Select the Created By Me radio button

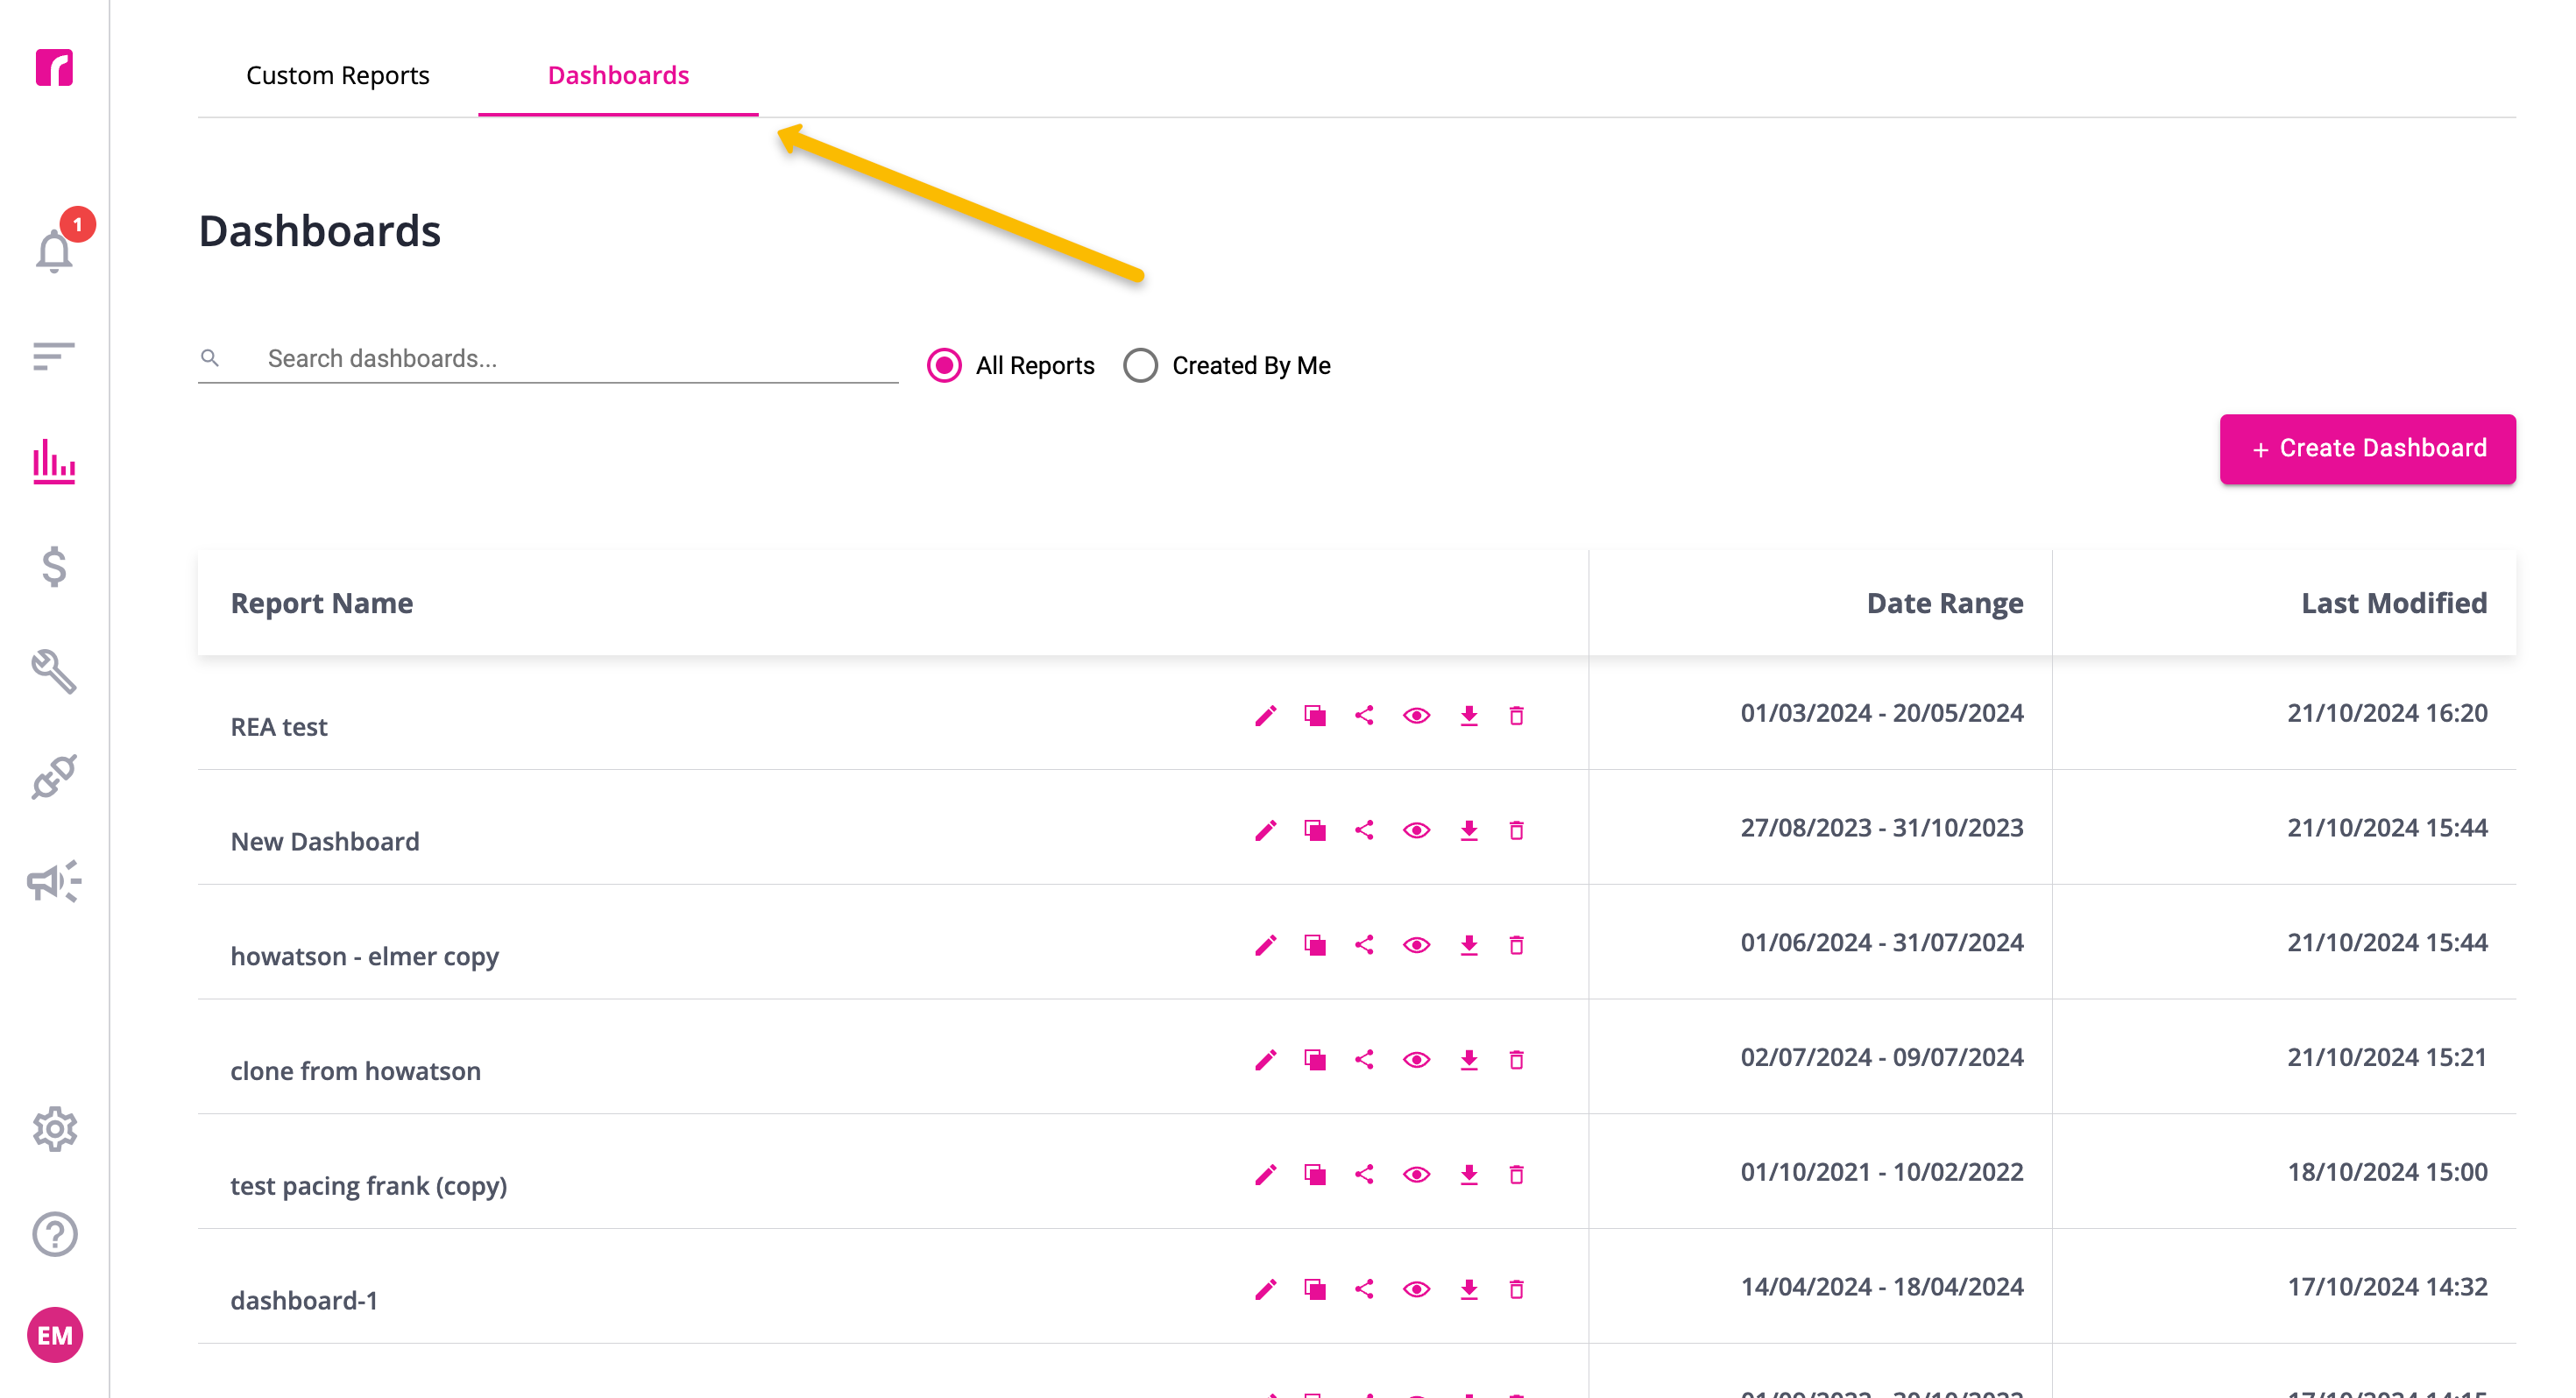click(1140, 365)
